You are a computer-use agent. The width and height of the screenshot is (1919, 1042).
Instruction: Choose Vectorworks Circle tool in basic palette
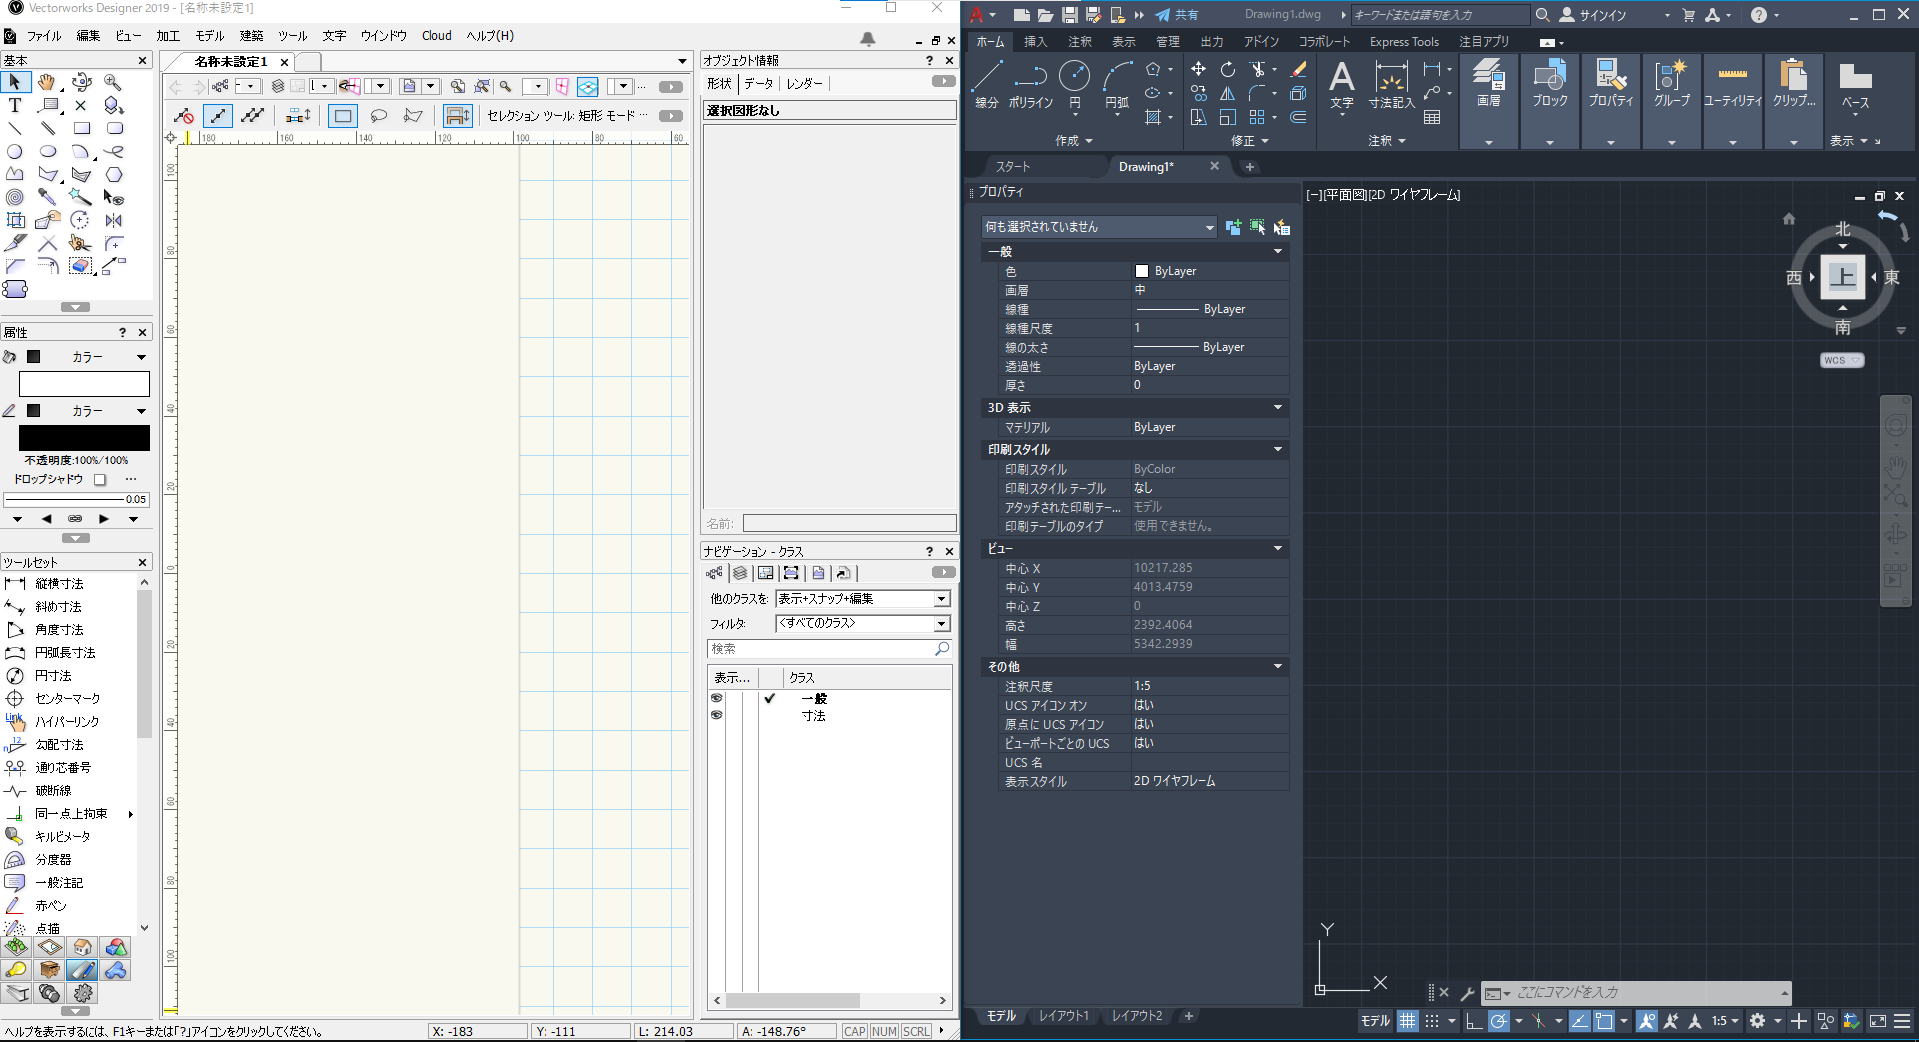pos(15,151)
